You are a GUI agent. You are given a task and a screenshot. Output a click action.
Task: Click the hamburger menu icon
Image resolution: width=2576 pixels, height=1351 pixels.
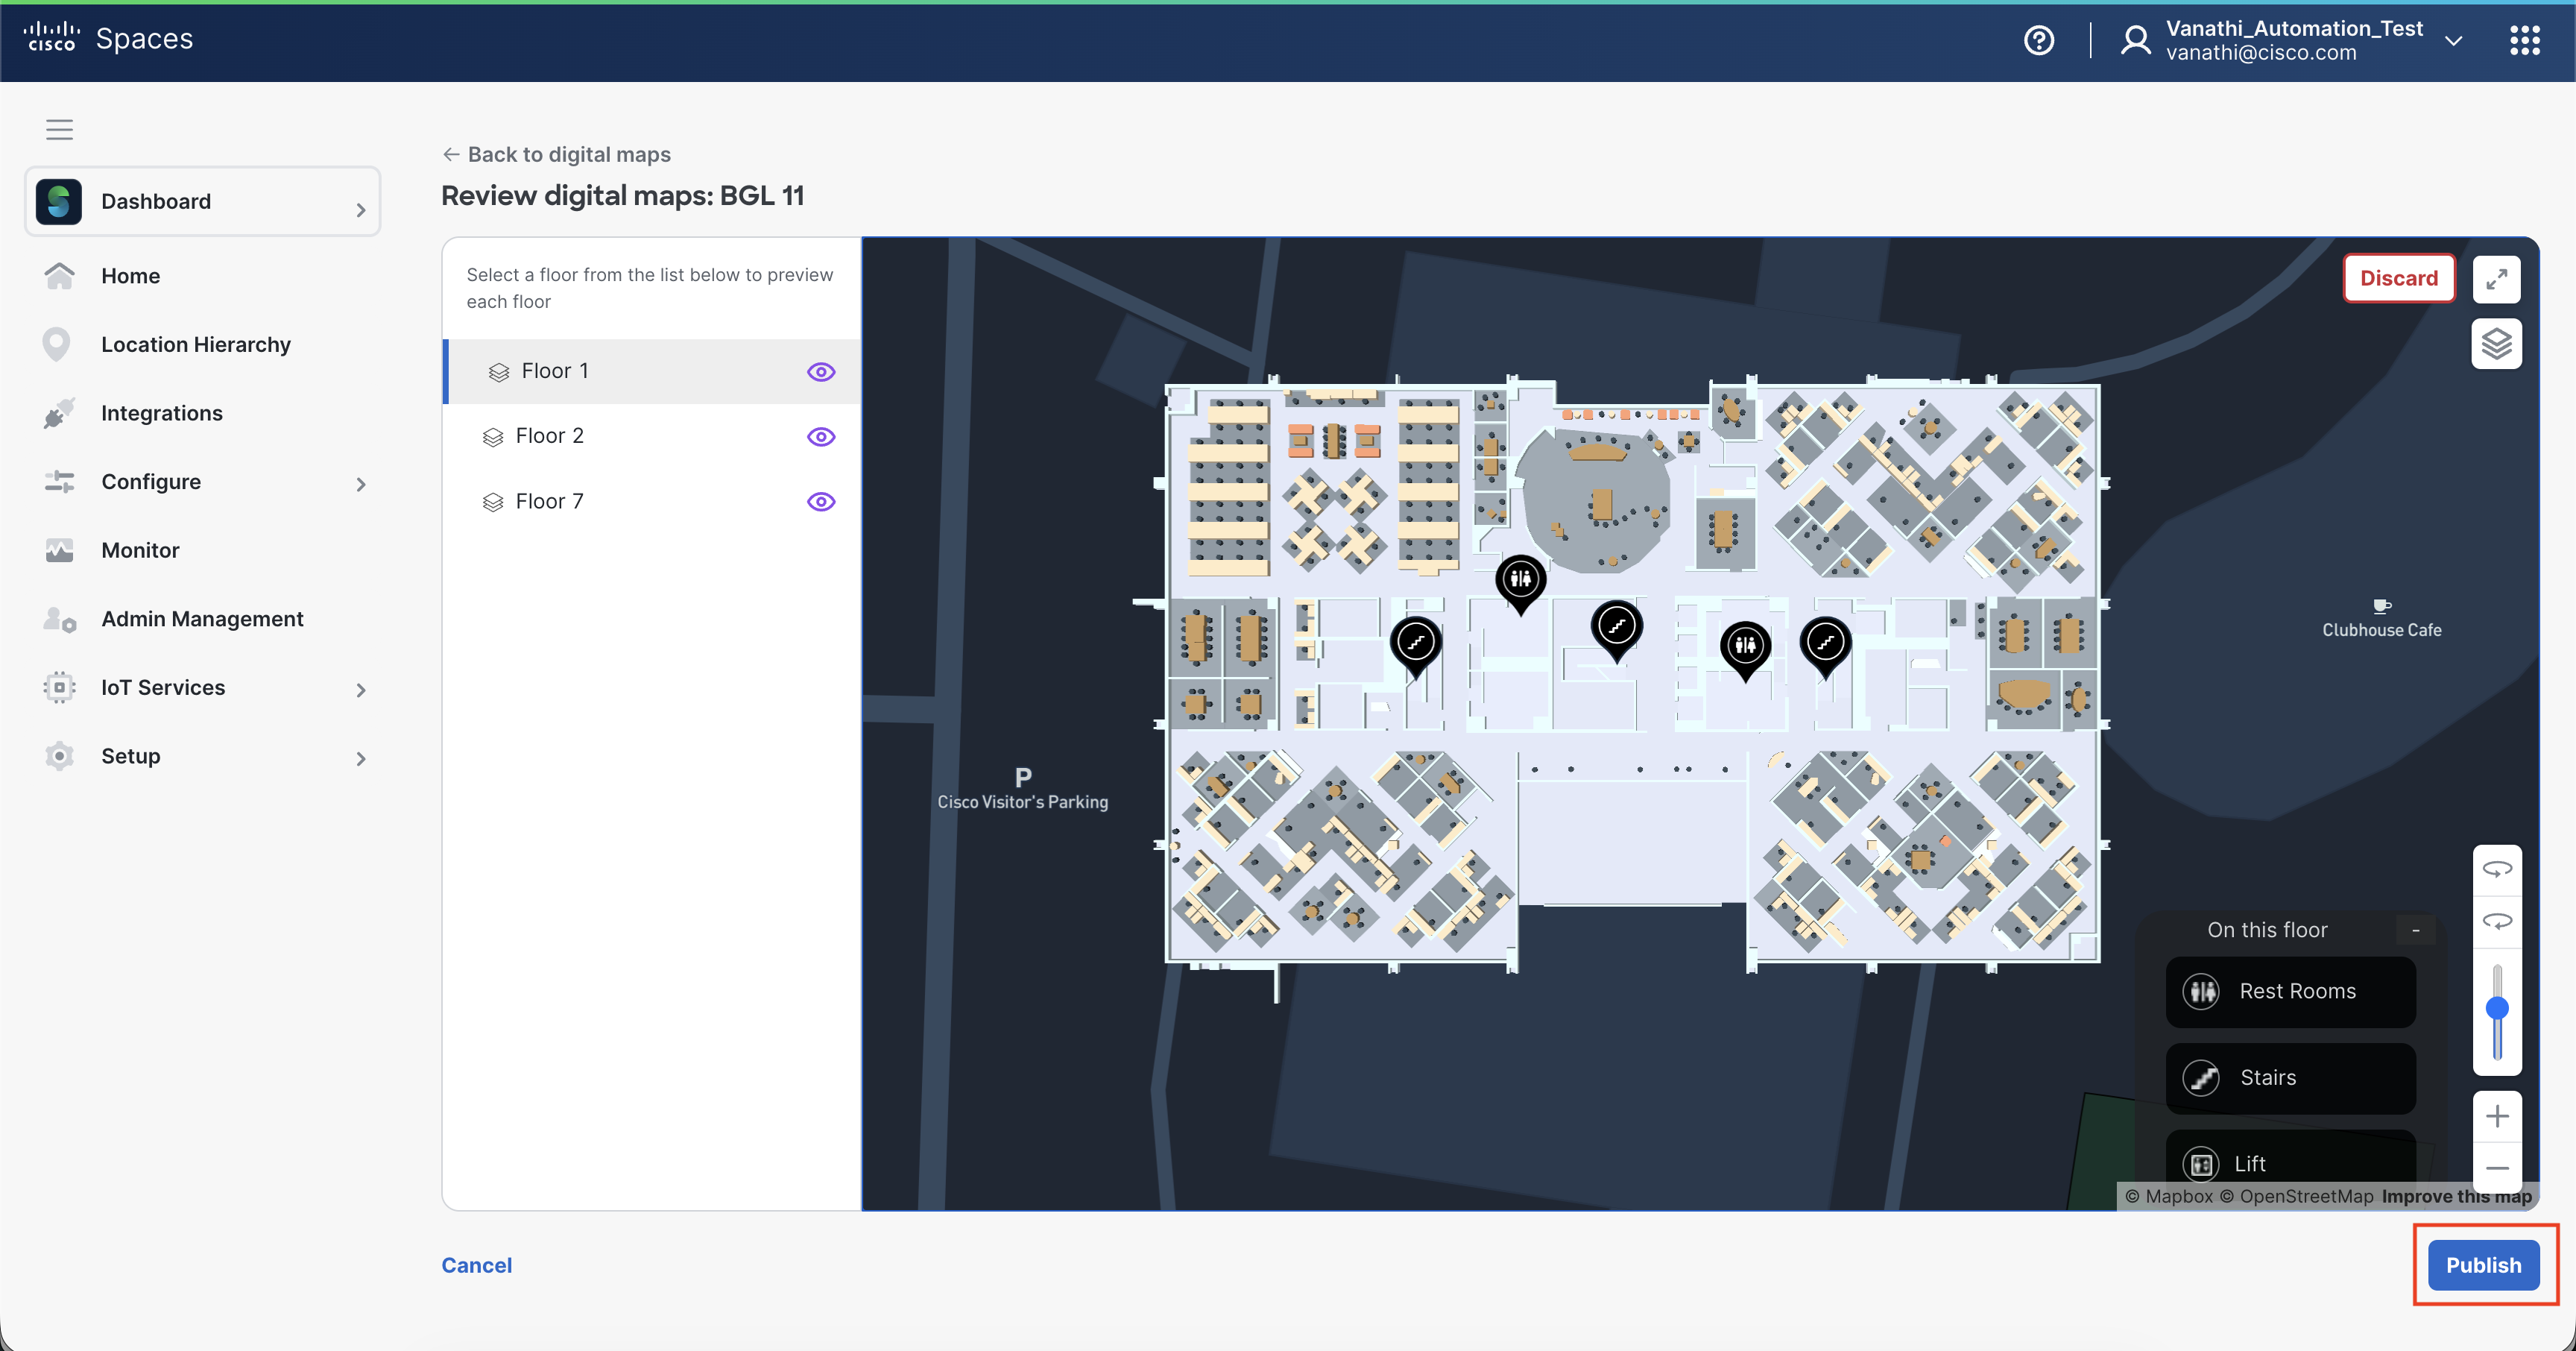(59, 129)
